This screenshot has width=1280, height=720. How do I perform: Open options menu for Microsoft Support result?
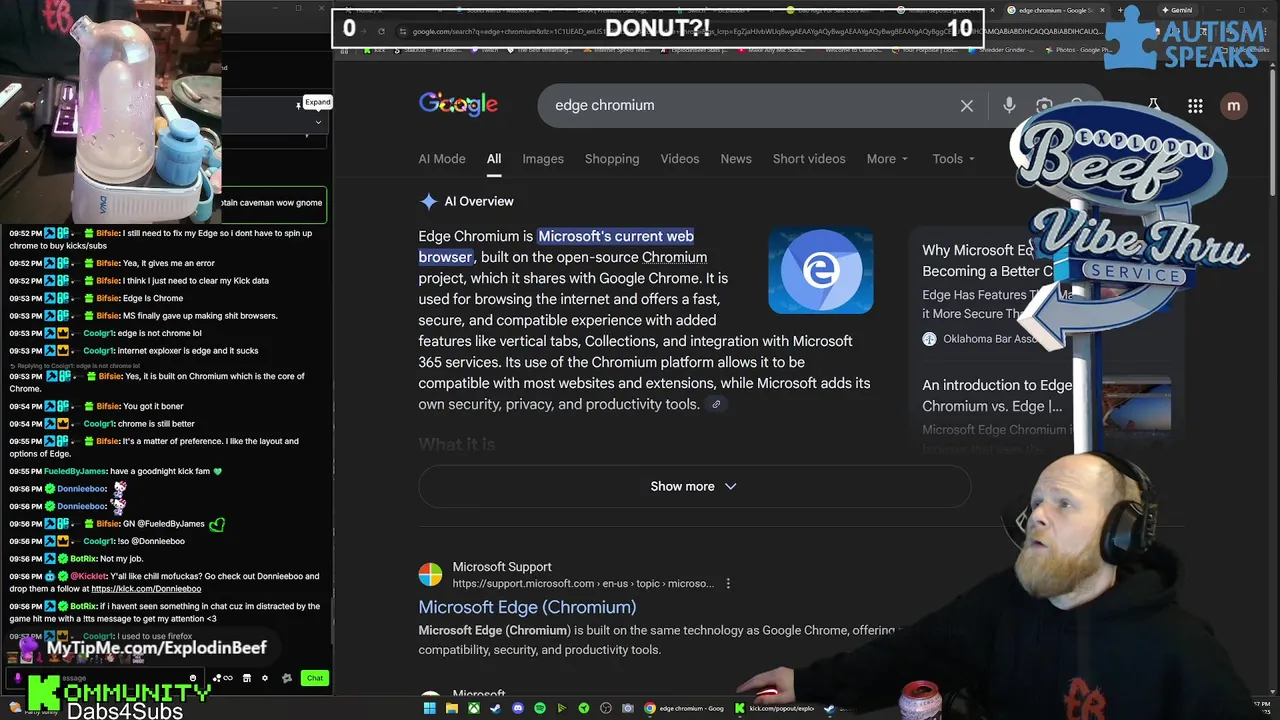pyautogui.click(x=728, y=583)
